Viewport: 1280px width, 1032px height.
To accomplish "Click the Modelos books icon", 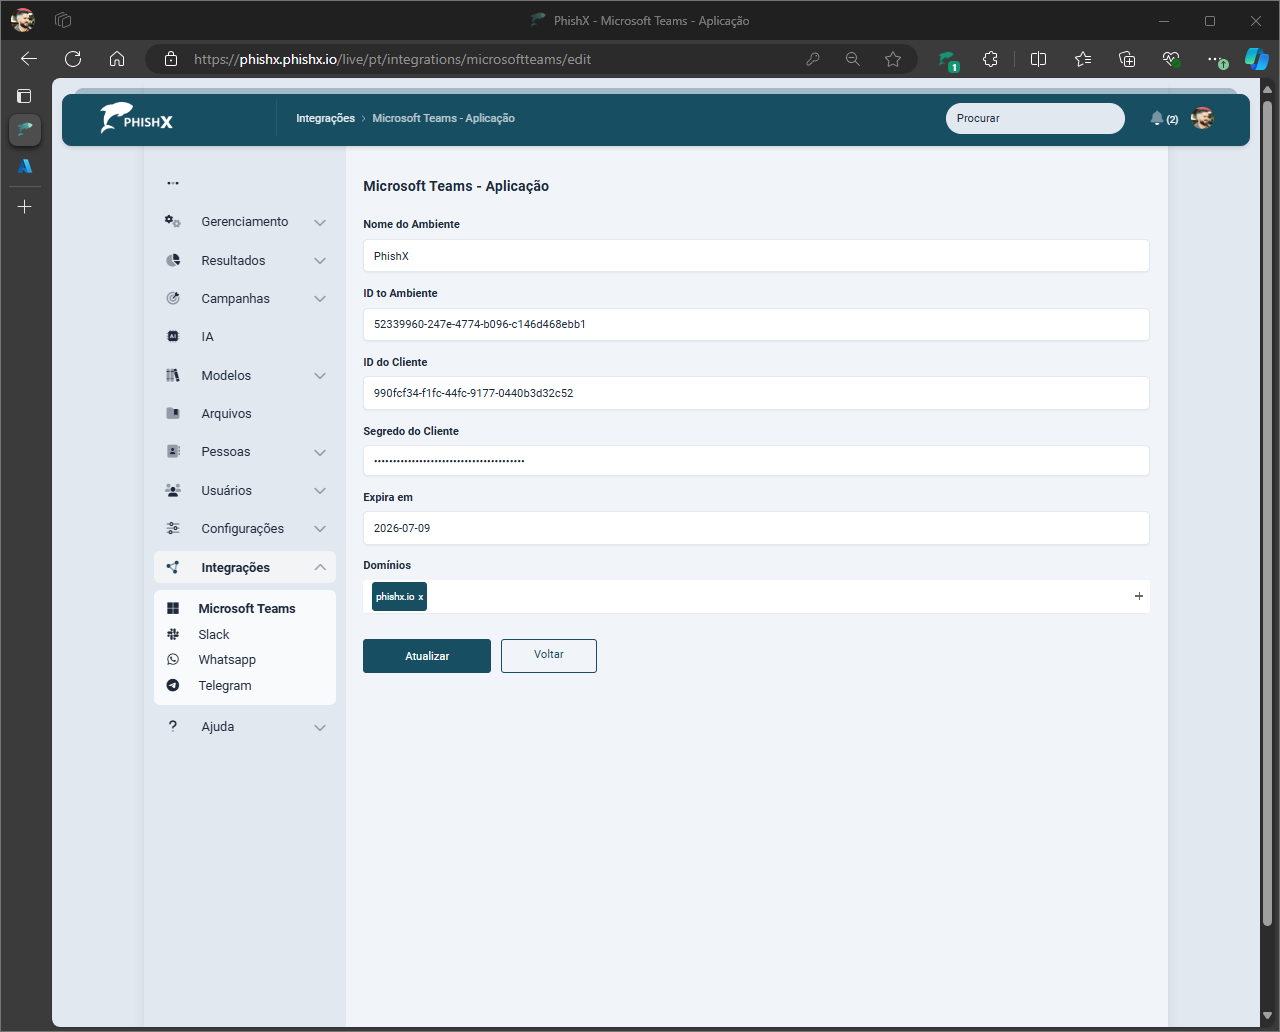I will [x=173, y=375].
